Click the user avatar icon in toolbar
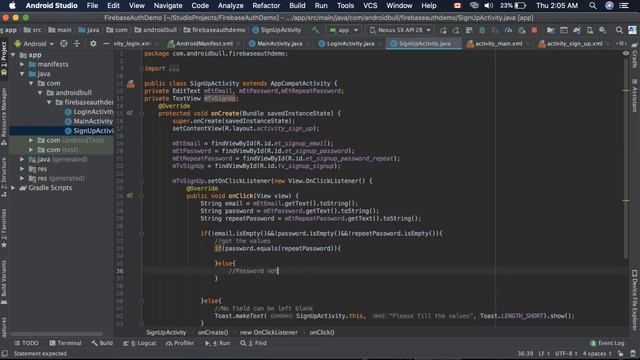 pyautogui.click(x=632, y=30)
